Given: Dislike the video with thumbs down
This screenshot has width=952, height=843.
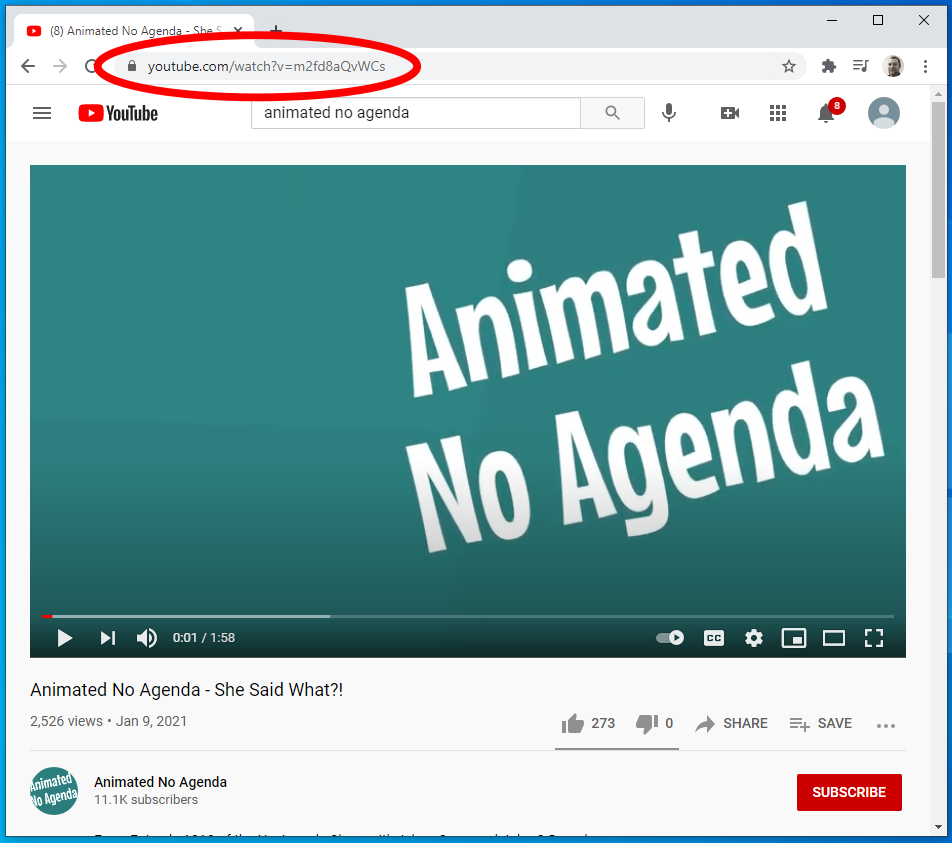Looking at the screenshot, I should pyautogui.click(x=647, y=723).
